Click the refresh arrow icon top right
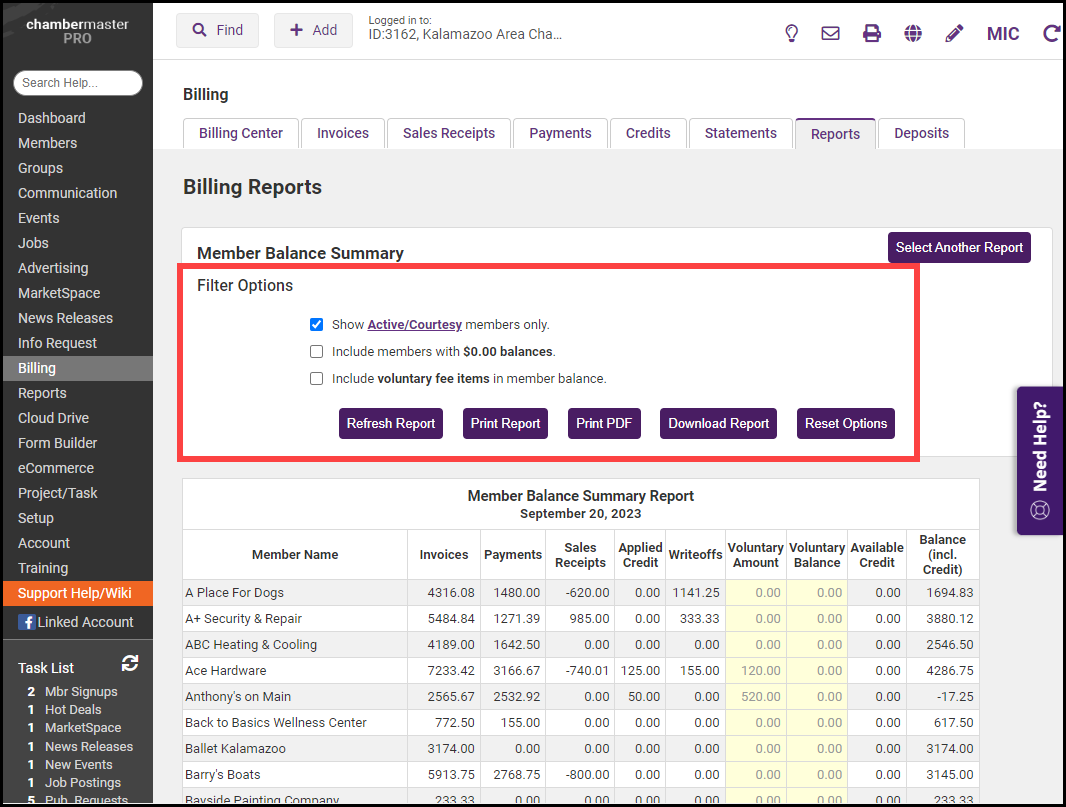This screenshot has width=1066, height=807. [x=1051, y=33]
